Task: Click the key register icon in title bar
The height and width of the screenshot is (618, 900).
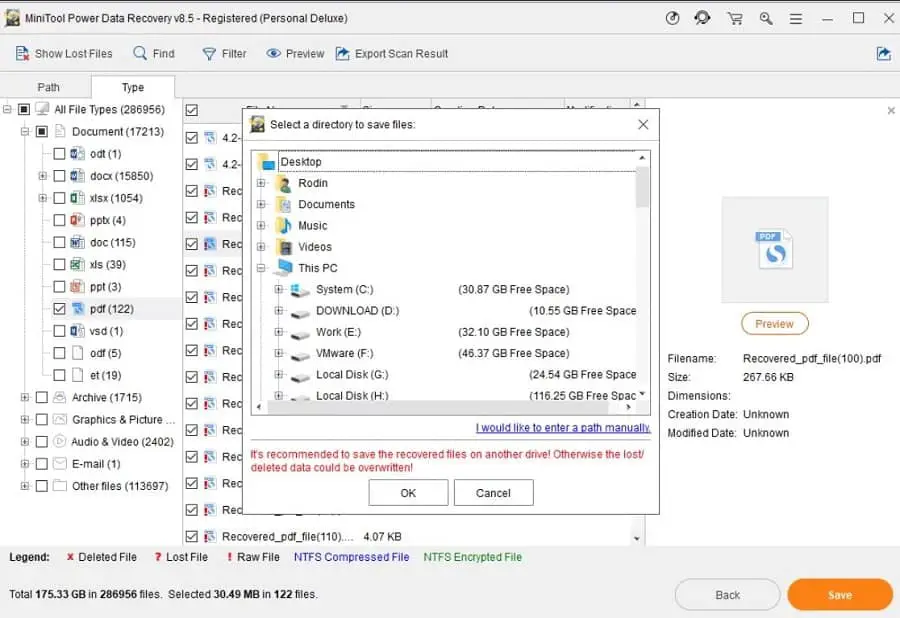Action: pos(766,18)
